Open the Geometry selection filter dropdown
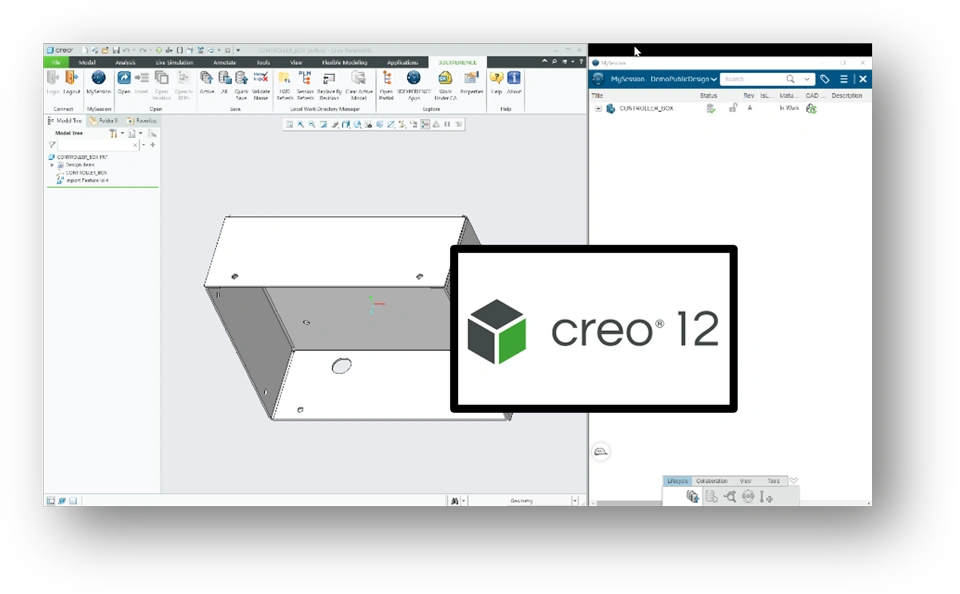 tap(574, 501)
